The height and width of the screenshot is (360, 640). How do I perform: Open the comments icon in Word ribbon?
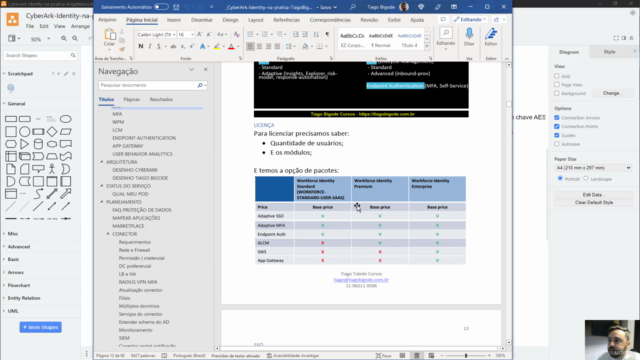click(443, 20)
